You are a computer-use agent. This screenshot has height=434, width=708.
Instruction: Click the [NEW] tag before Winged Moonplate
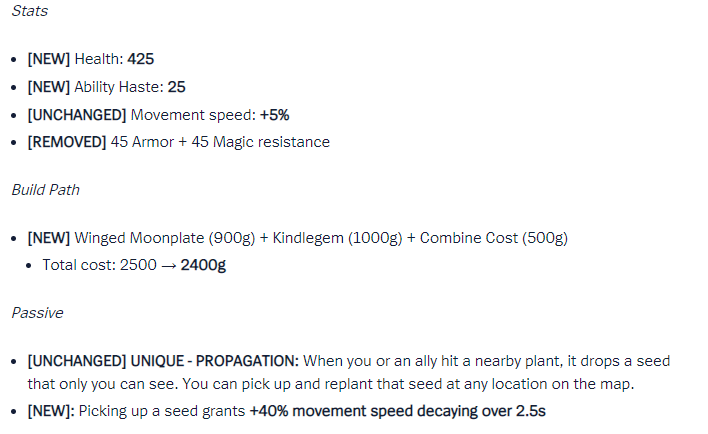48,238
